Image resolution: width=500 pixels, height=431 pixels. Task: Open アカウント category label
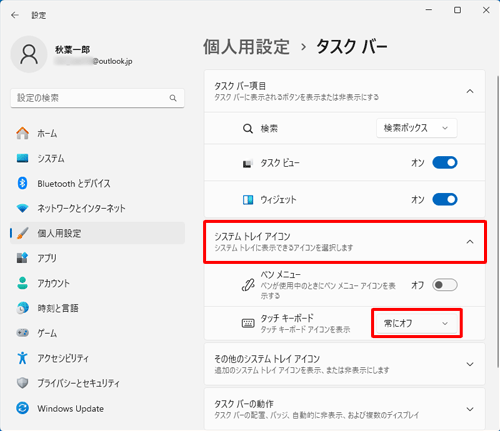[53, 283]
